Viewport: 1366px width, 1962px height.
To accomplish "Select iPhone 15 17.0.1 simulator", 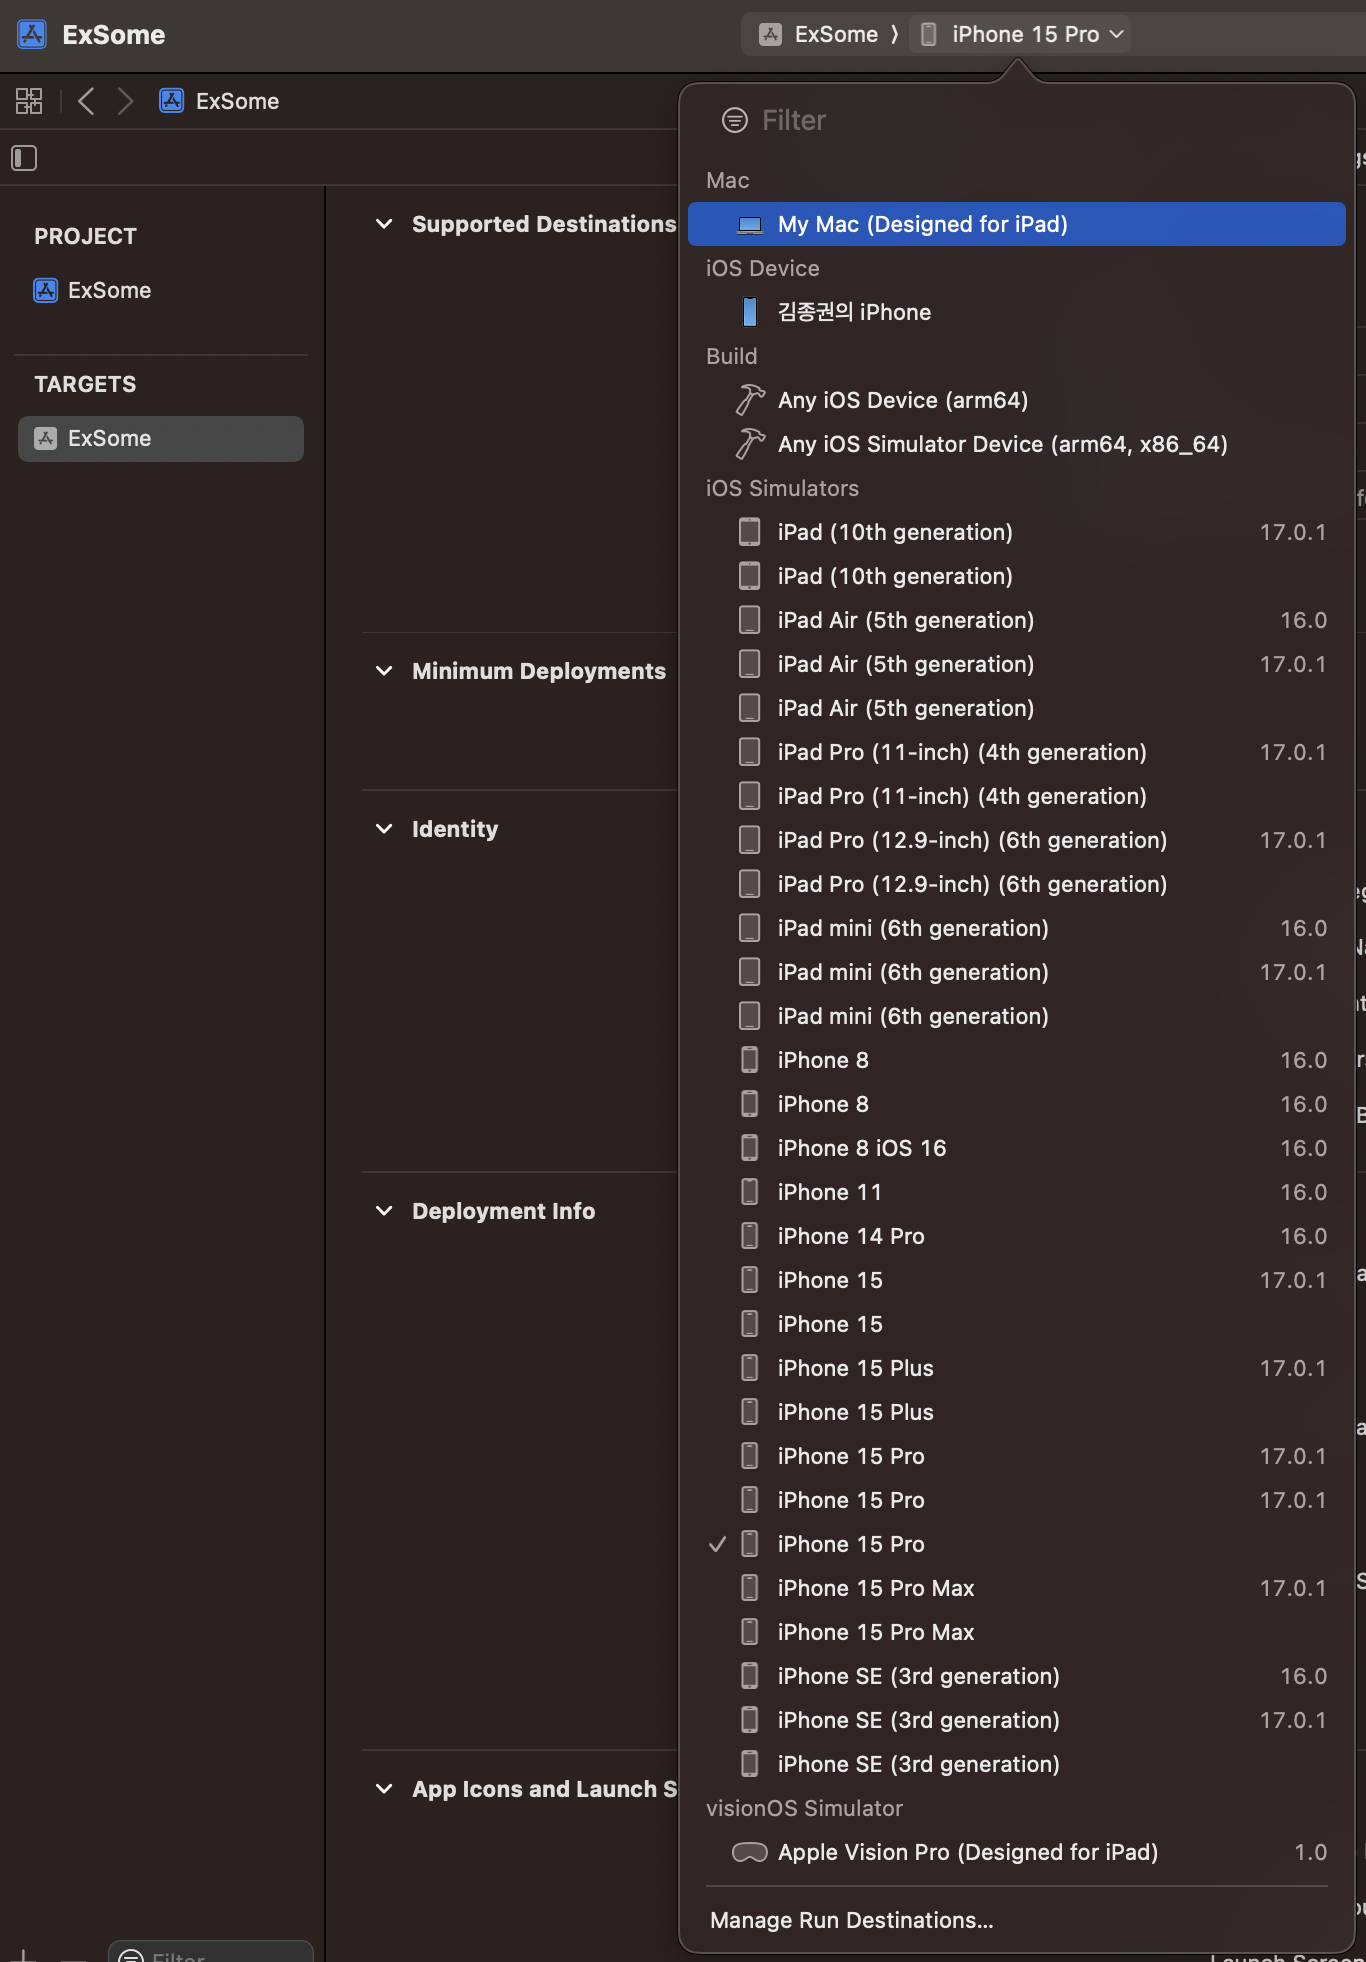I will click(1017, 1280).
